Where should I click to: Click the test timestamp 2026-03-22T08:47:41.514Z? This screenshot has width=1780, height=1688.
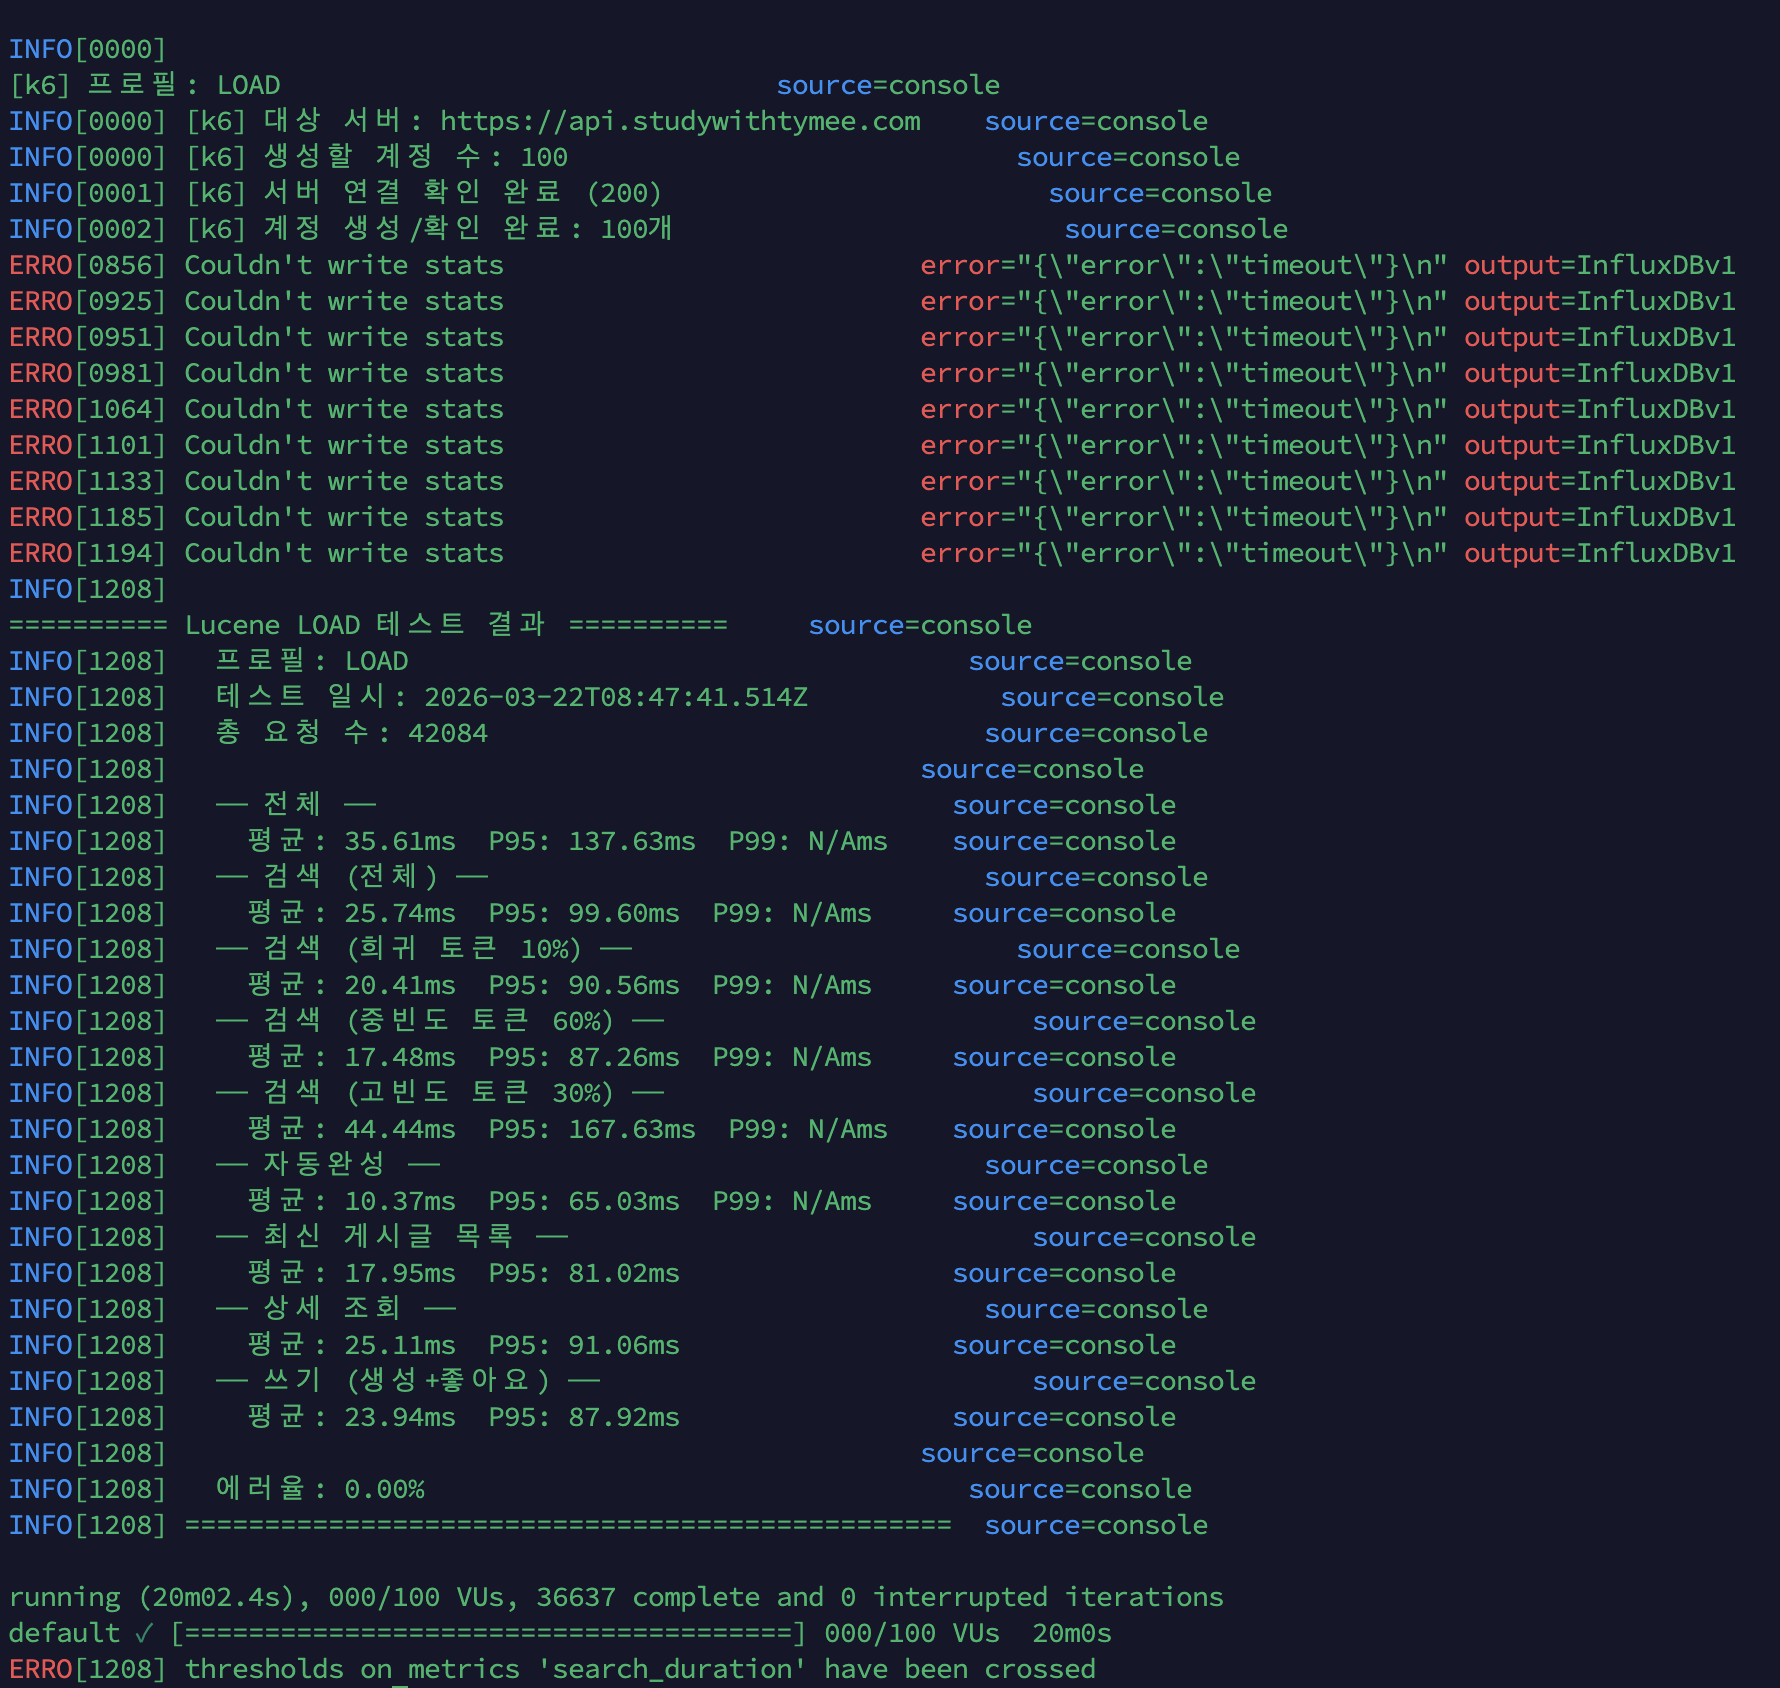coord(615,697)
